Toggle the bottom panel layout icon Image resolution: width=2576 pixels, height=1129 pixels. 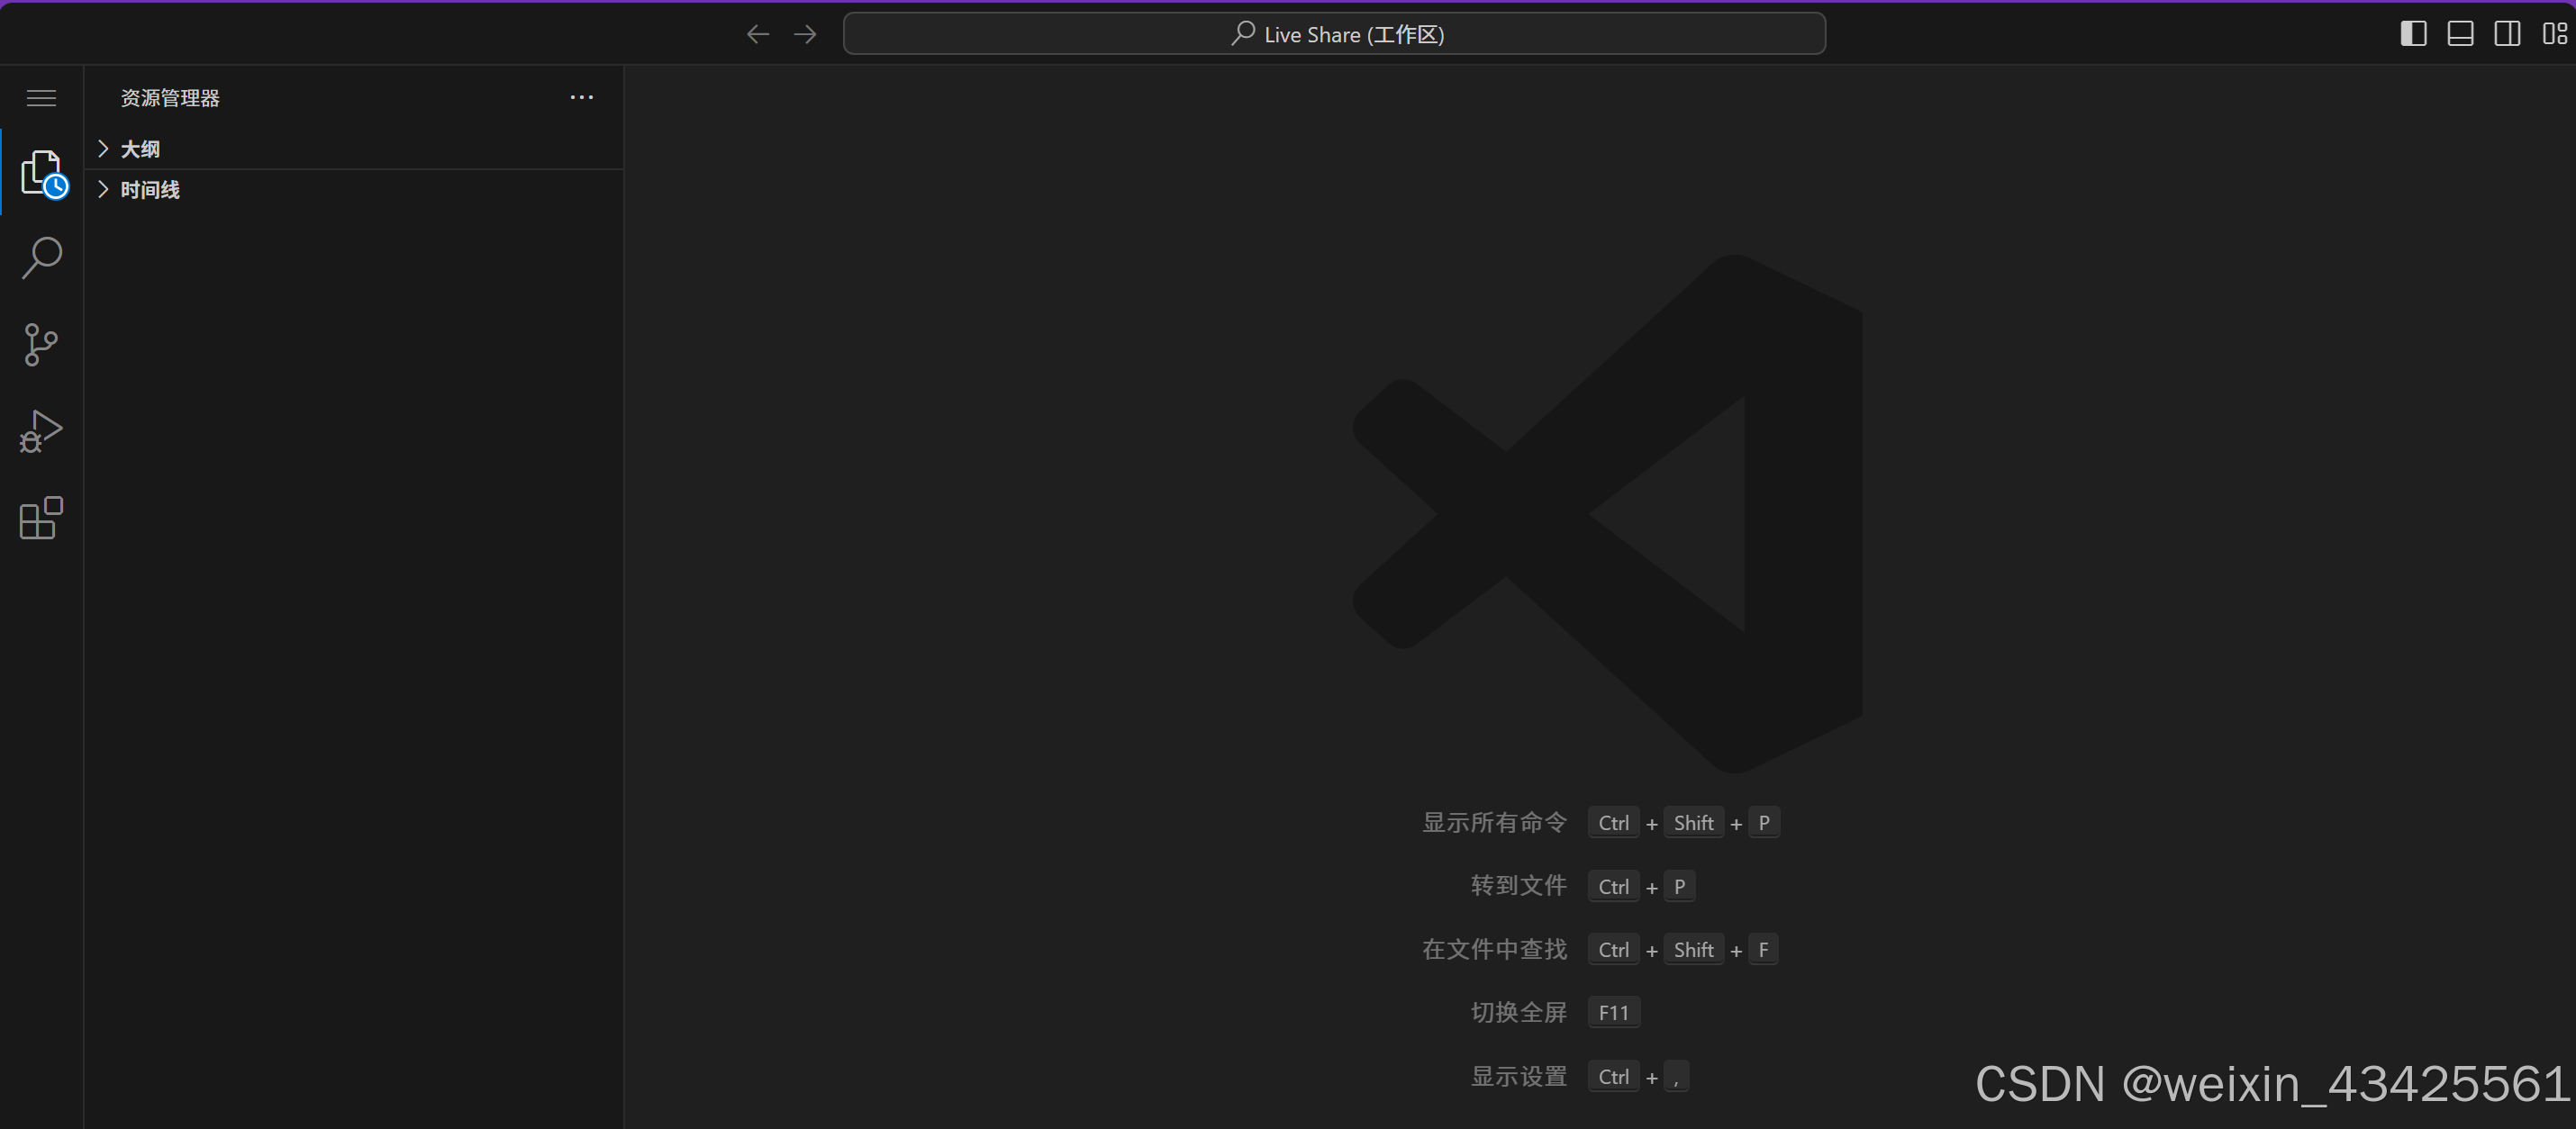point(2460,34)
